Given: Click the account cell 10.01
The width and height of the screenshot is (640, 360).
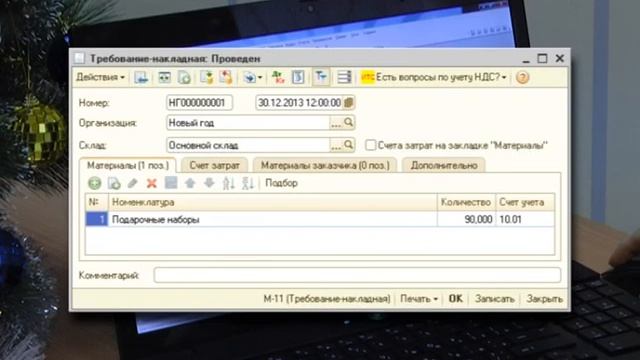Looking at the screenshot, I should [525, 219].
